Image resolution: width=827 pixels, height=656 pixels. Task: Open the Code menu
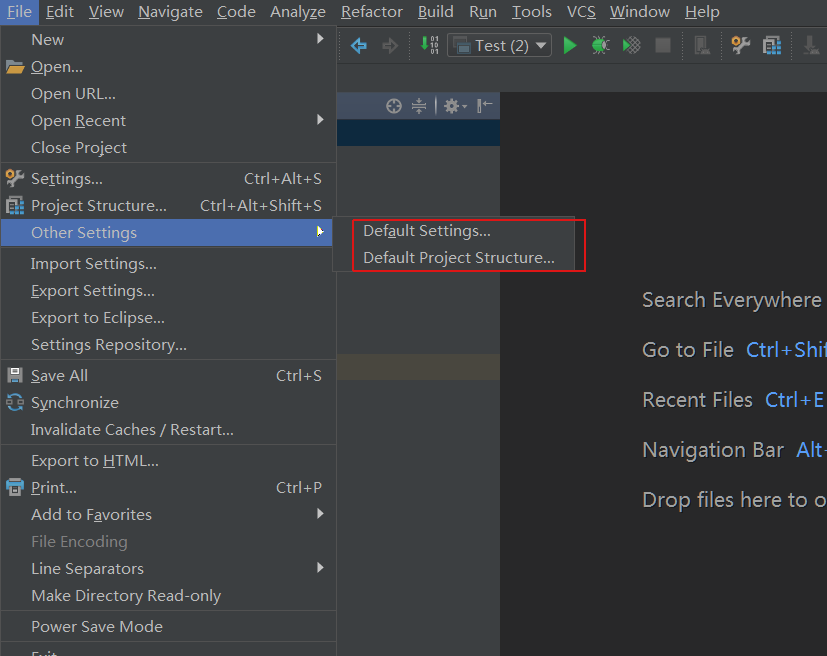tap(236, 12)
